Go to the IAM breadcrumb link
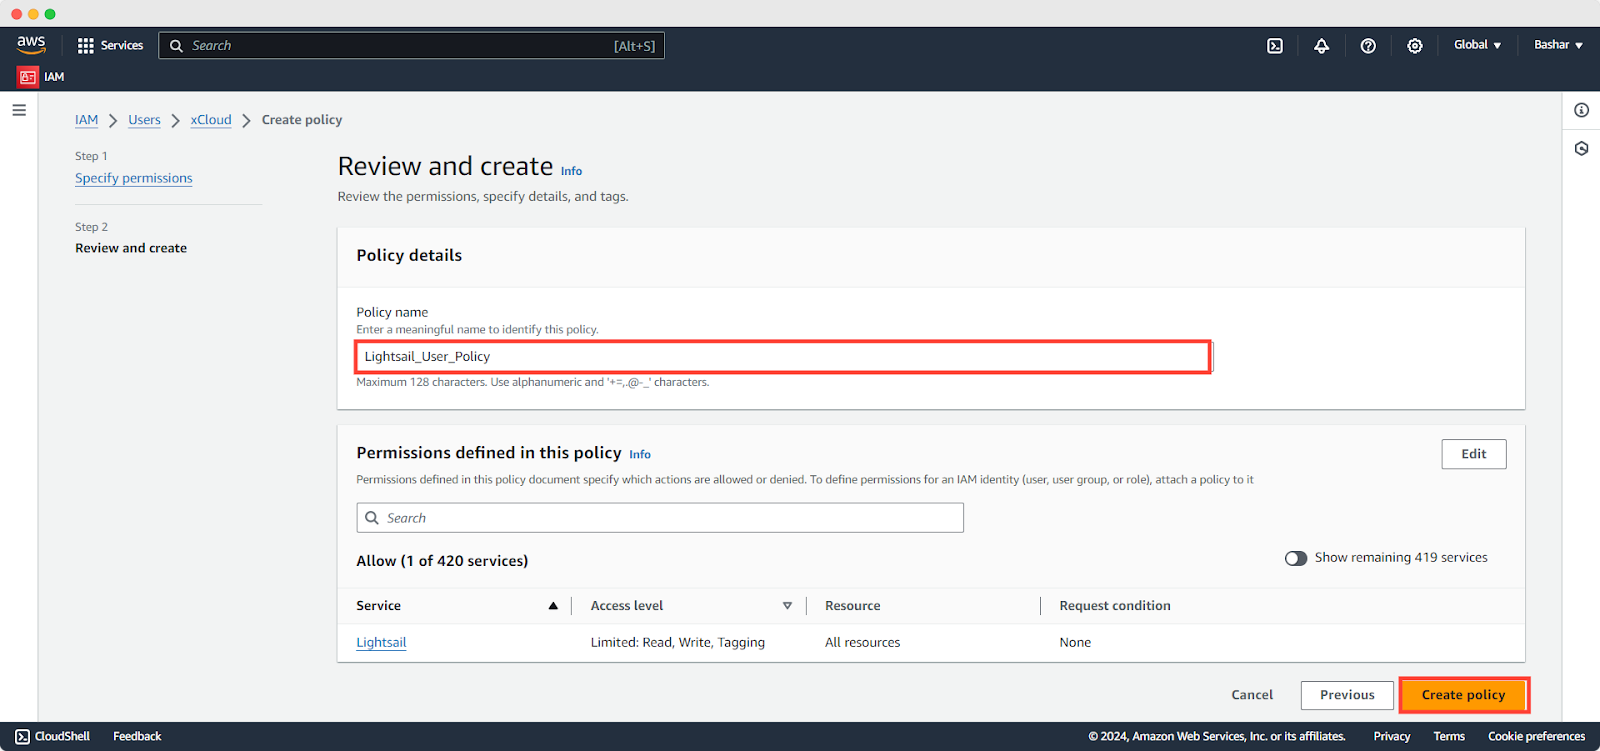The height and width of the screenshot is (751, 1600). click(x=87, y=120)
